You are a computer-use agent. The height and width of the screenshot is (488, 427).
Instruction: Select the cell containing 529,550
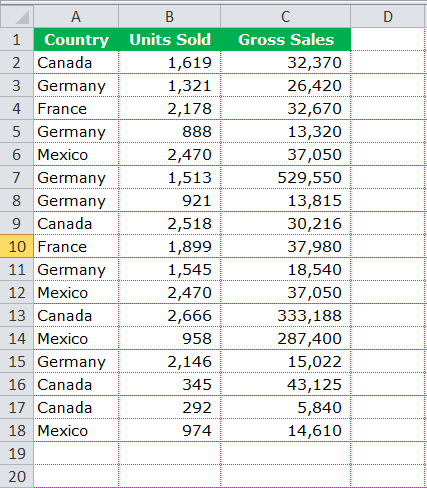click(x=286, y=177)
